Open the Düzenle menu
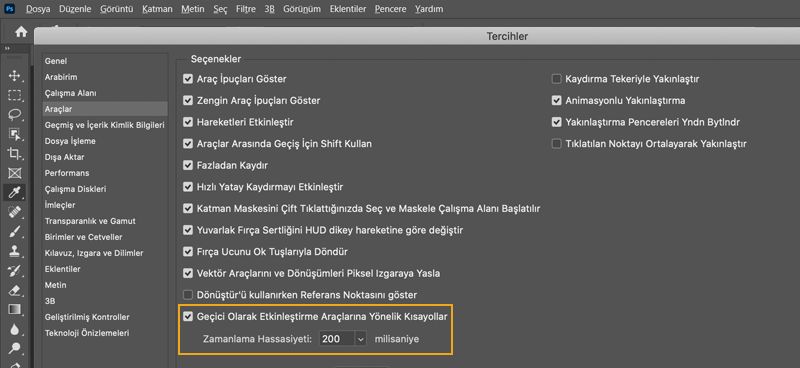800x368 pixels. coord(75,9)
